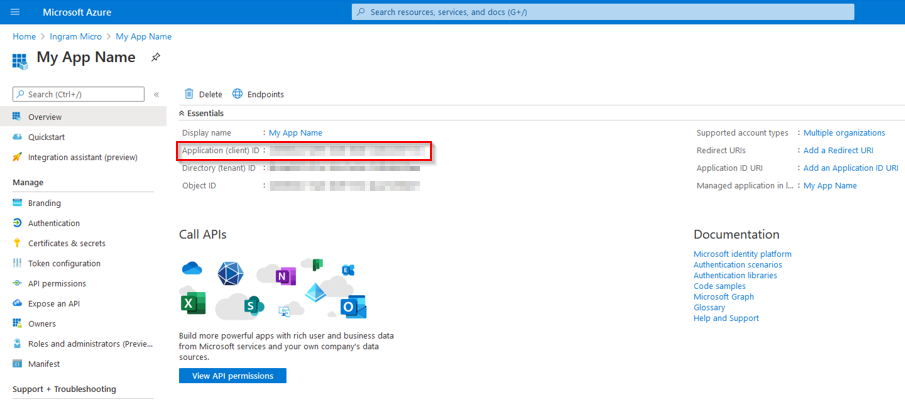Click the Endpoints globe icon
905x406 pixels.
point(237,94)
